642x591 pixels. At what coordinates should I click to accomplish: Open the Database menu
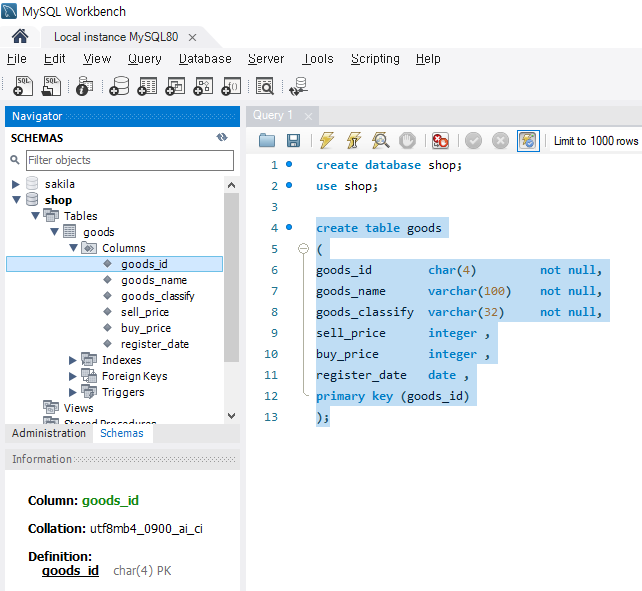click(205, 59)
